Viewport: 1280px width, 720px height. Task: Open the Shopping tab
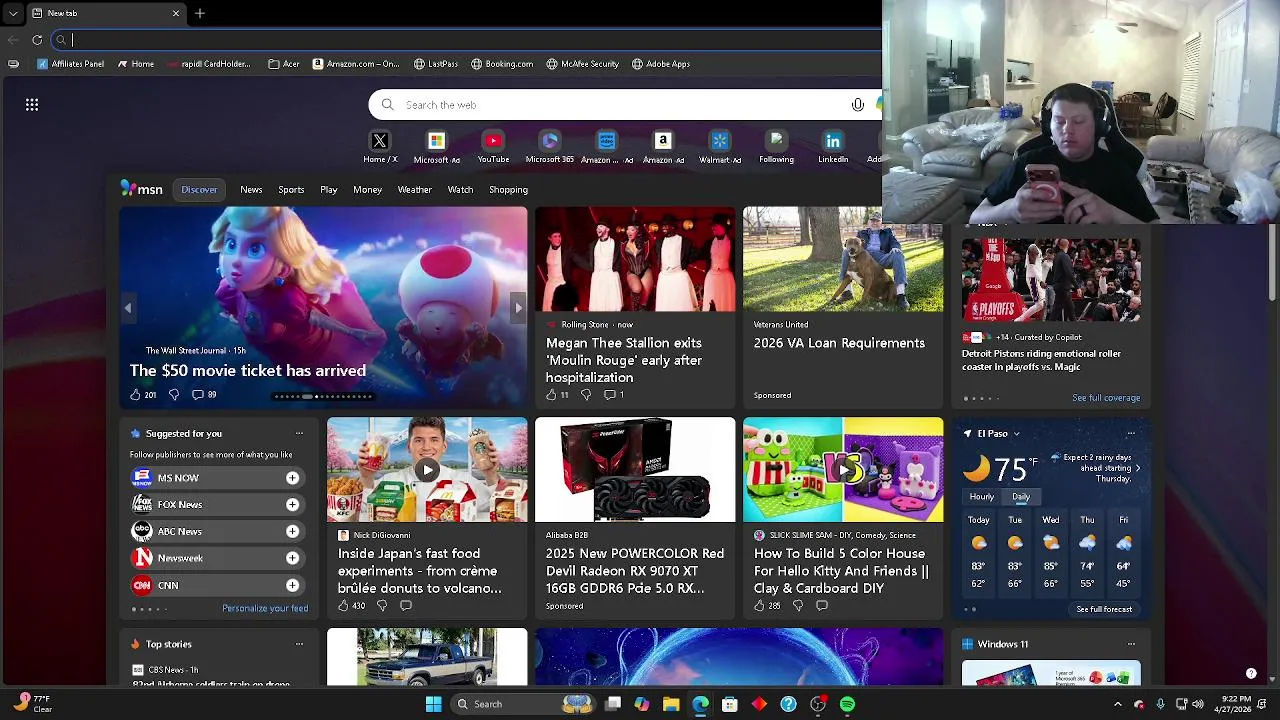pyautogui.click(x=508, y=189)
